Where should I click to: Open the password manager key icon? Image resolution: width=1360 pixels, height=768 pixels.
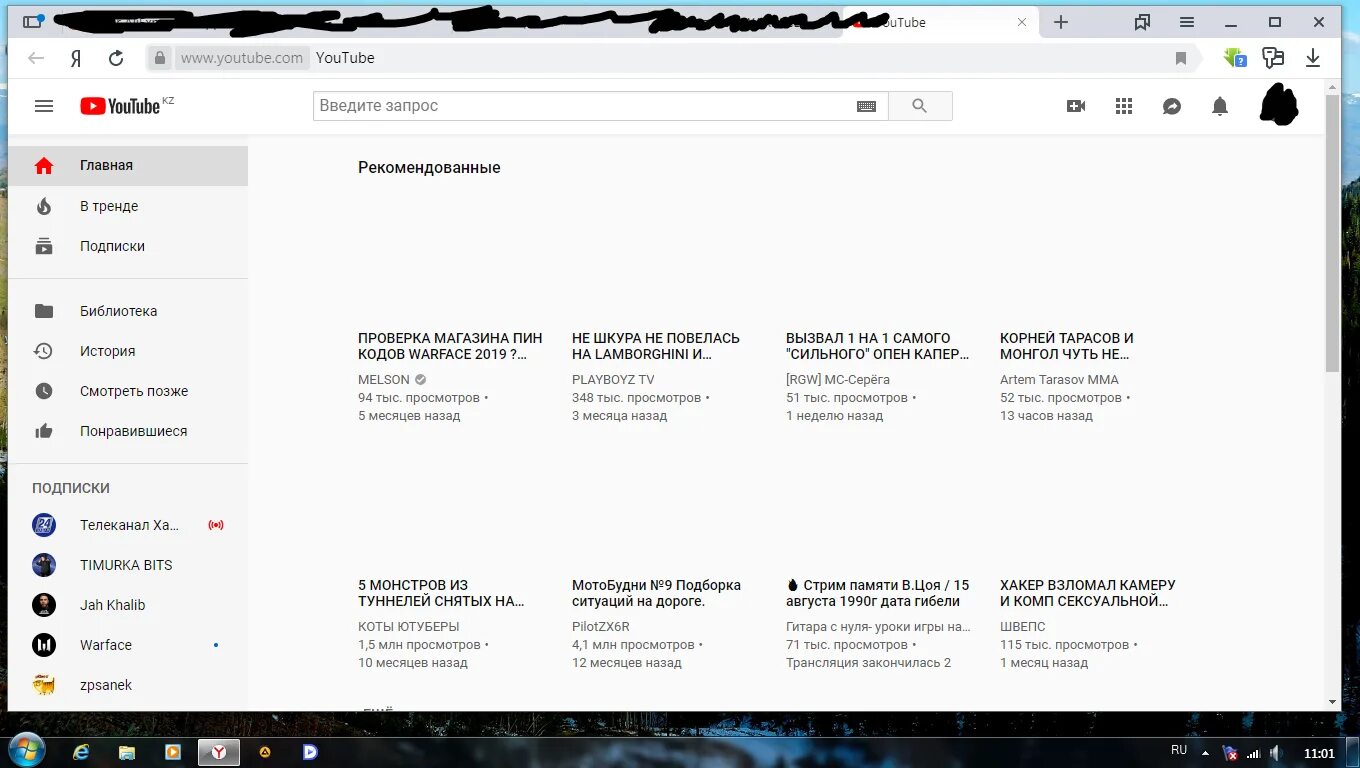pyautogui.click(x=1273, y=58)
